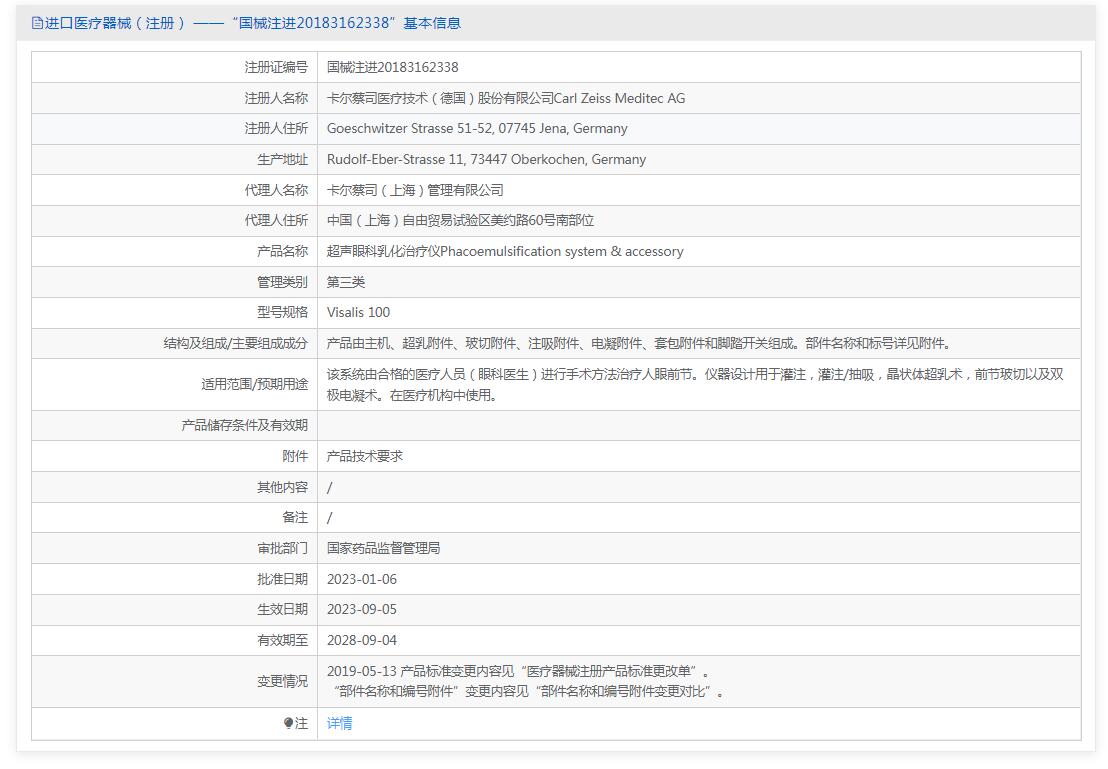Click the Phacoemulsification system & accessory product name
Viewport: 1108px width, 769px height.
click(x=505, y=252)
